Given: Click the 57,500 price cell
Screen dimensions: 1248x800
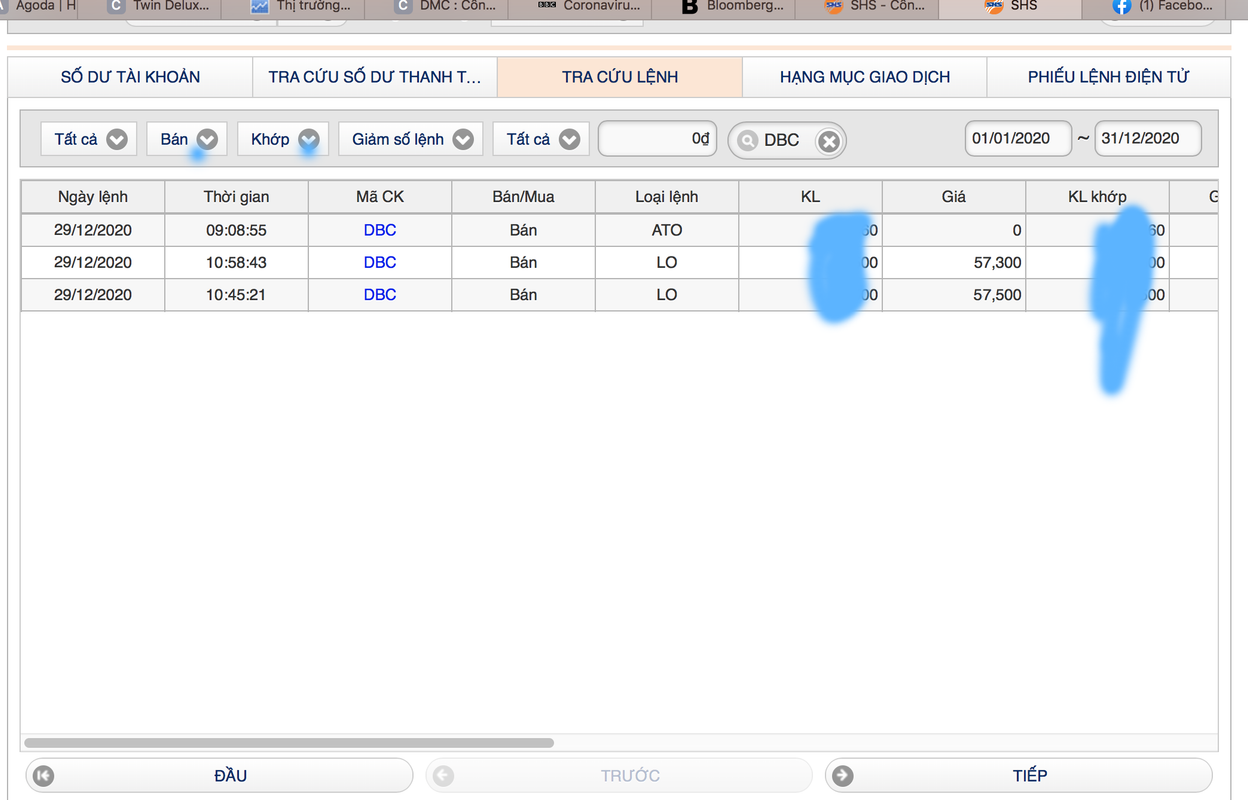Looking at the screenshot, I should [954, 294].
